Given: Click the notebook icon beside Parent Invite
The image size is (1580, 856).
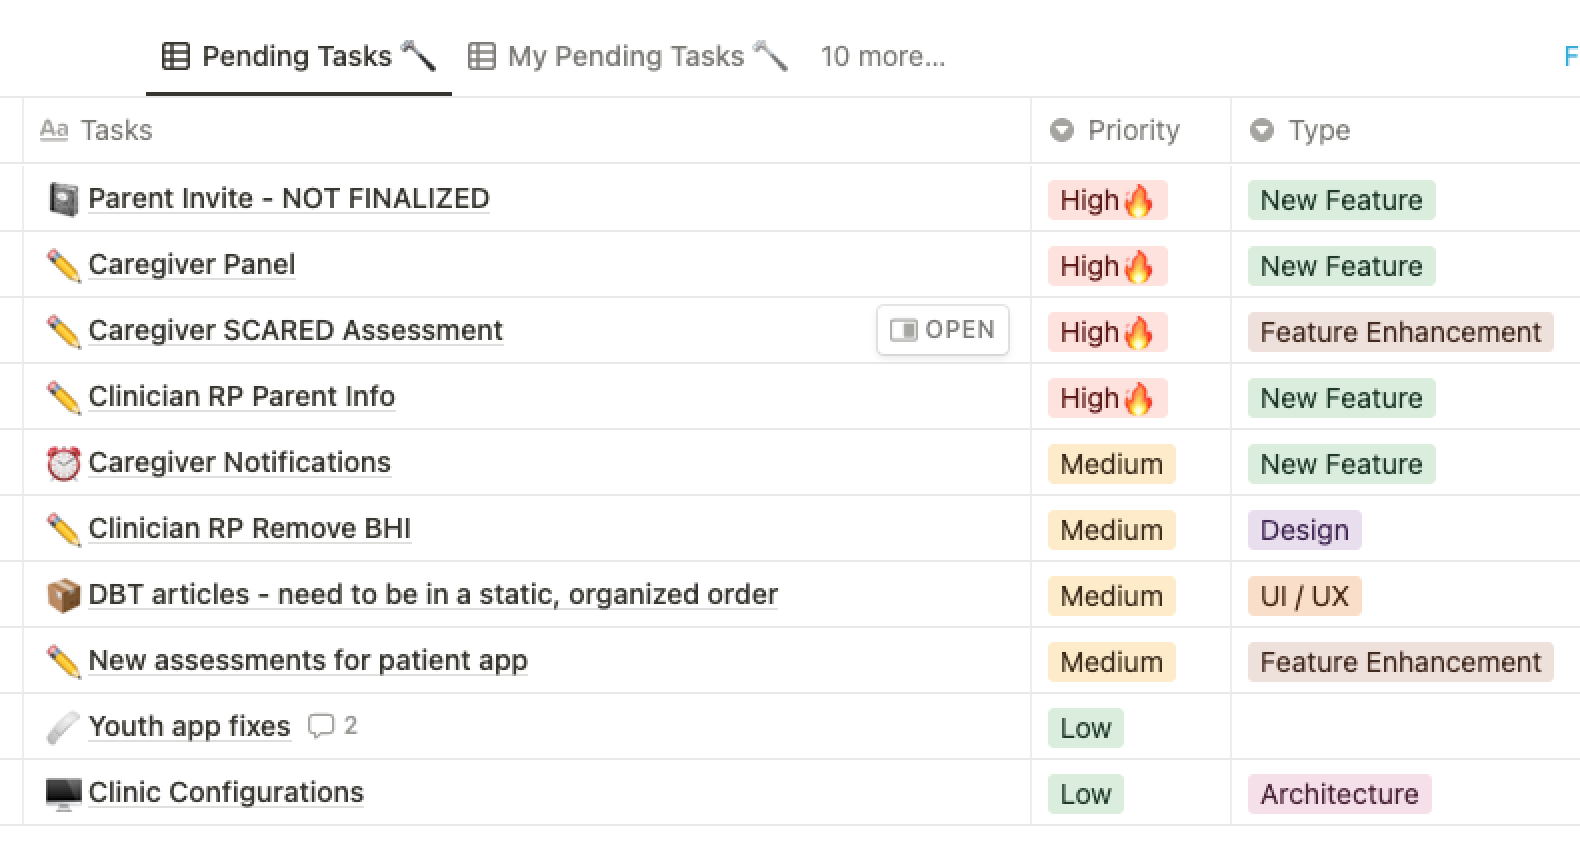Looking at the screenshot, I should (x=63, y=199).
